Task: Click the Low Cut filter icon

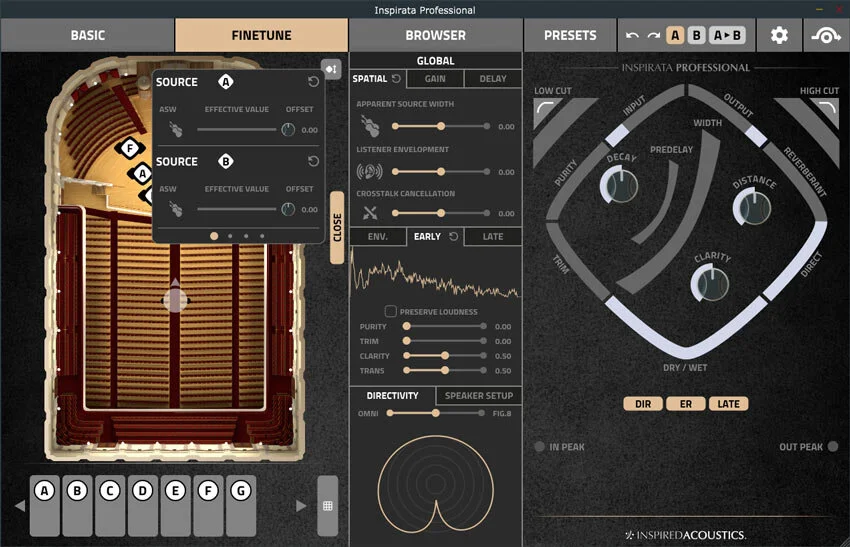Action: click(546, 108)
